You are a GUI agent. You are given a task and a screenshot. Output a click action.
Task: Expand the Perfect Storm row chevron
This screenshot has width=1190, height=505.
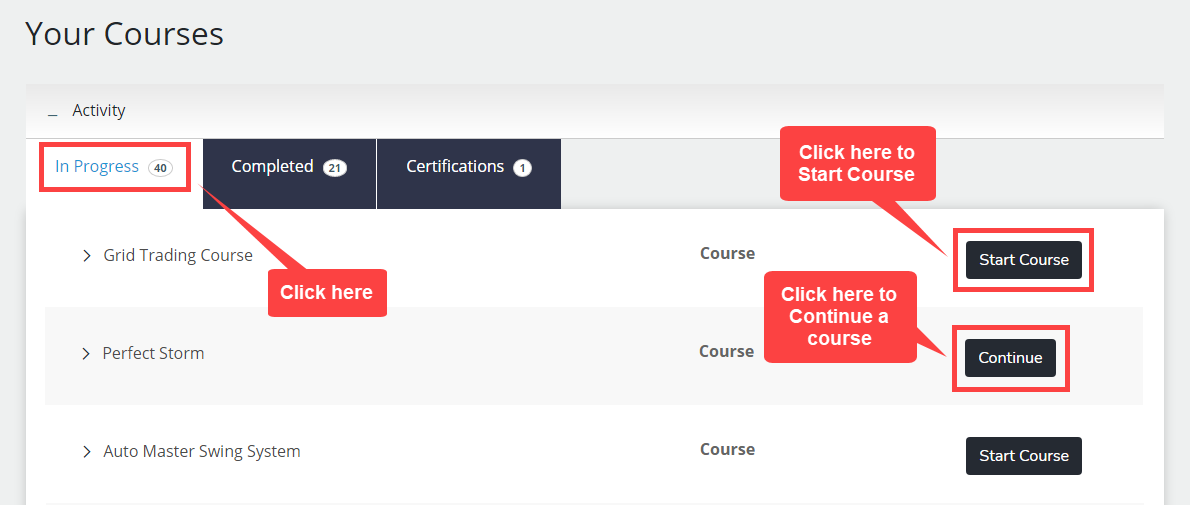pos(86,354)
